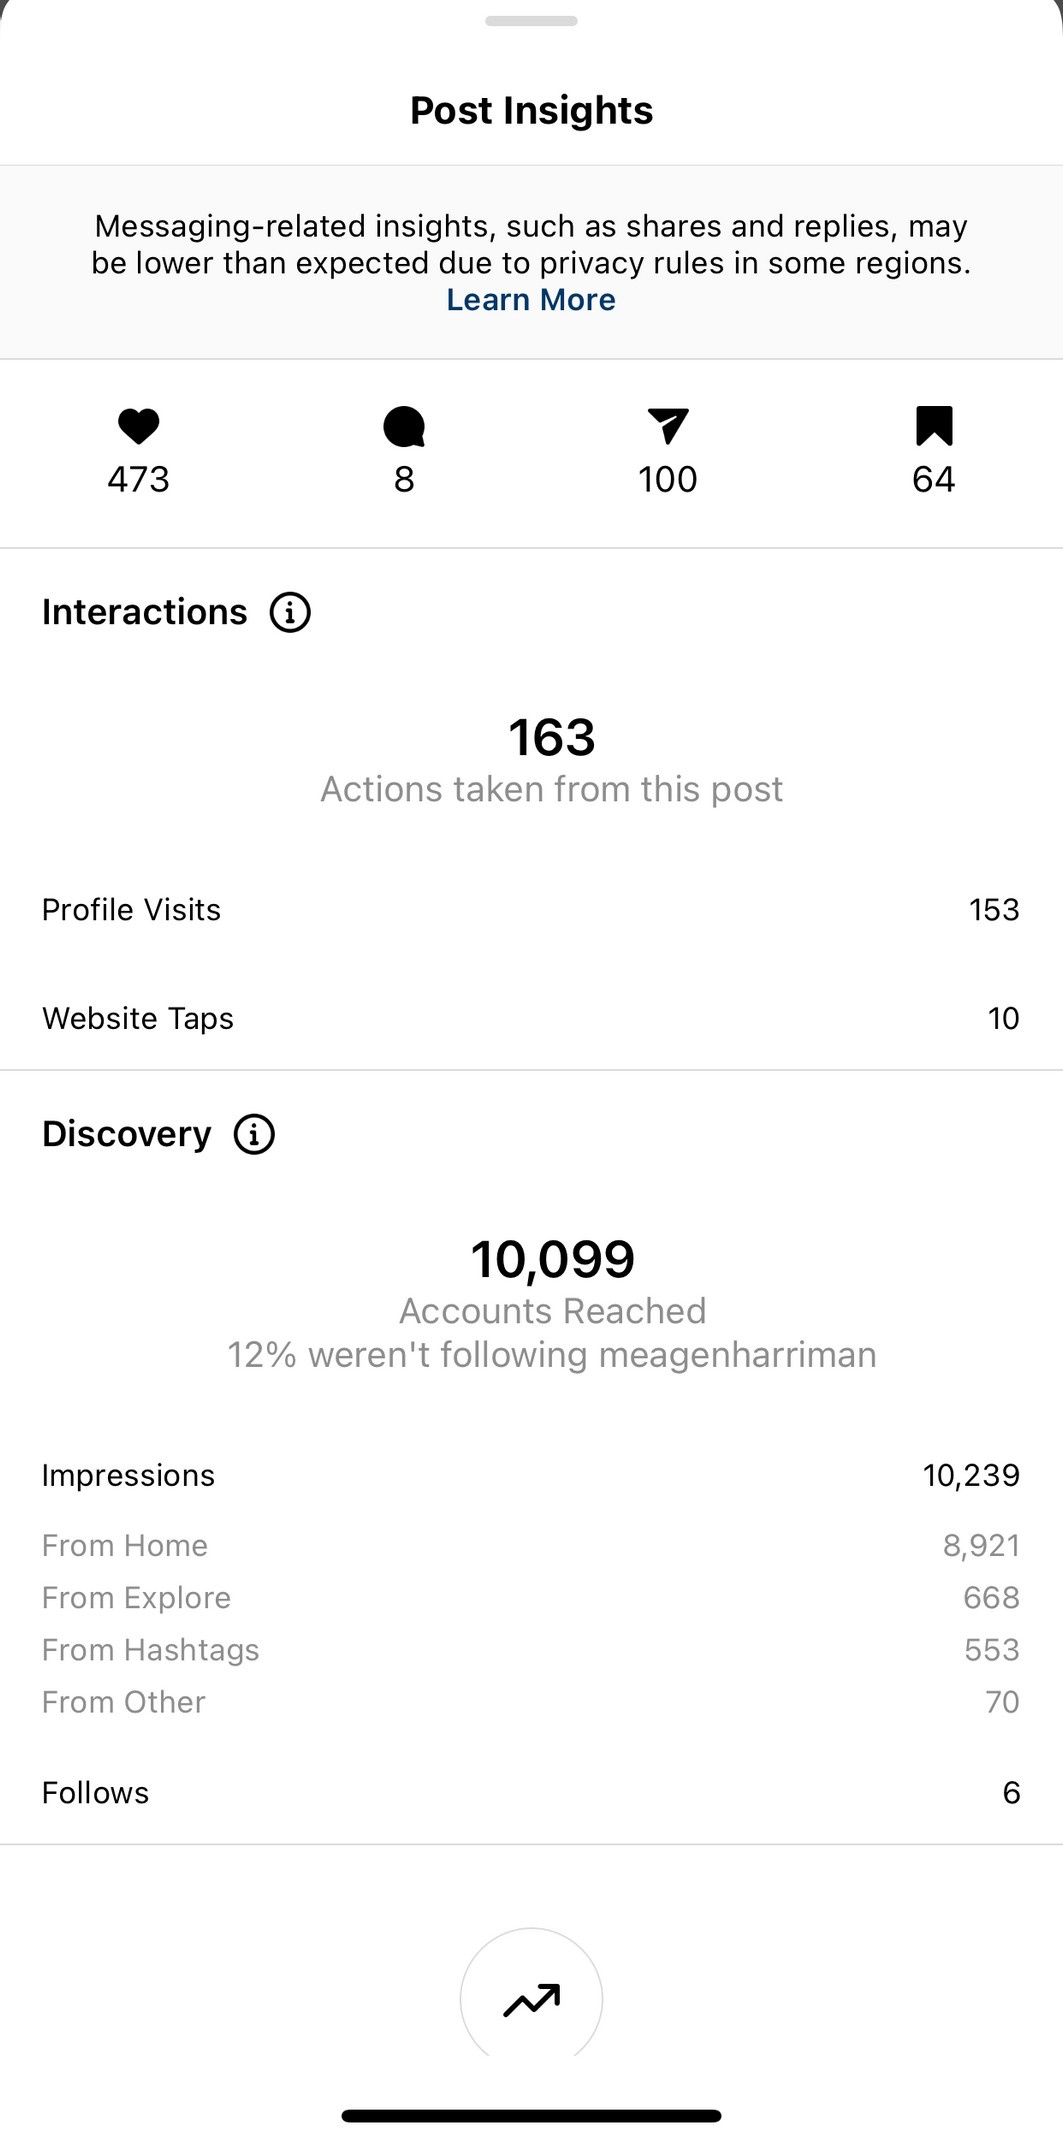
Task: Tap the From Hashtags impressions row
Action: pos(531,1650)
